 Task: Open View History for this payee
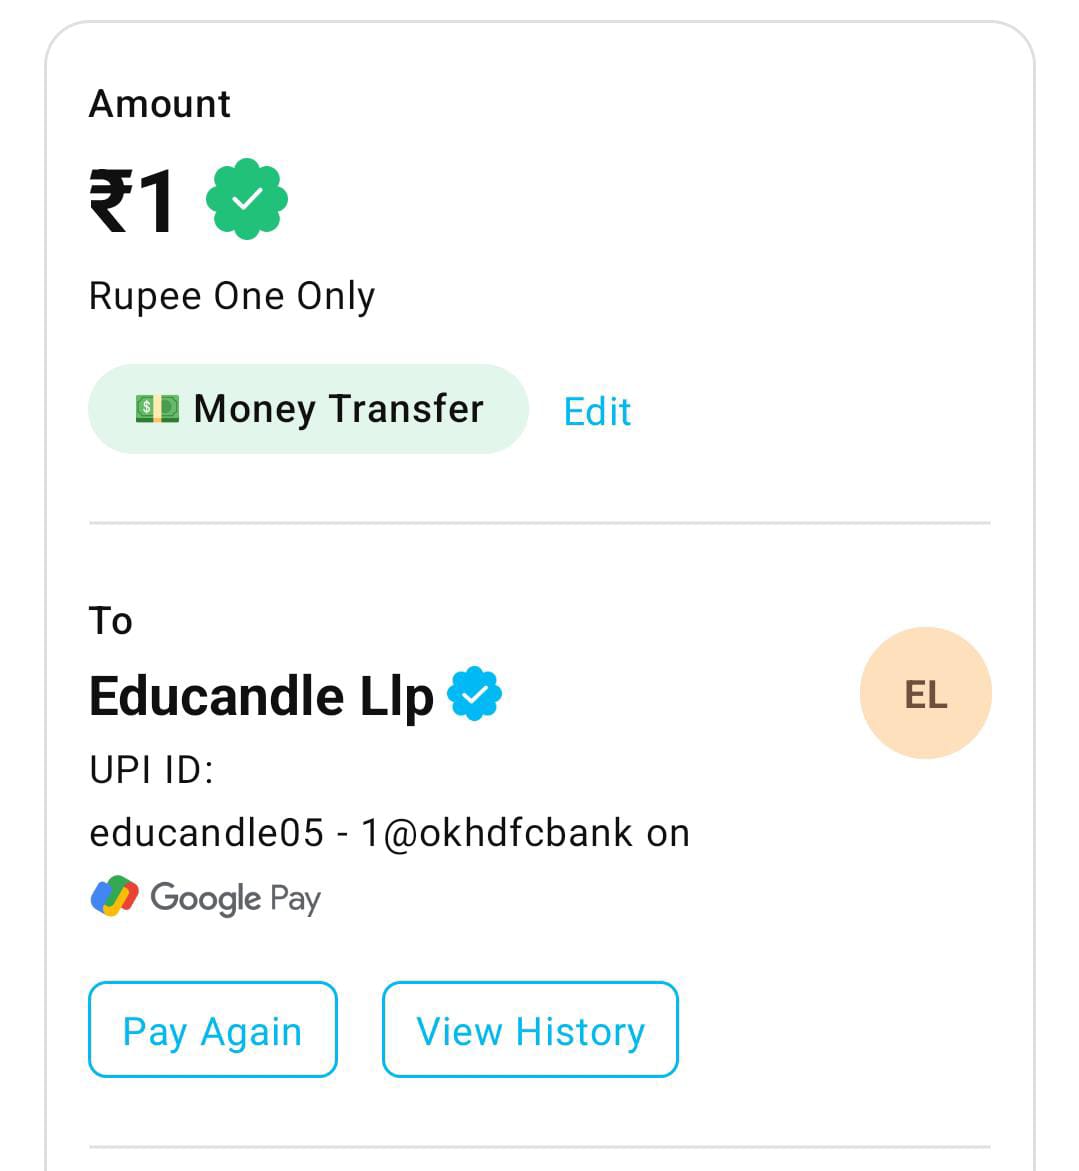[530, 1030]
